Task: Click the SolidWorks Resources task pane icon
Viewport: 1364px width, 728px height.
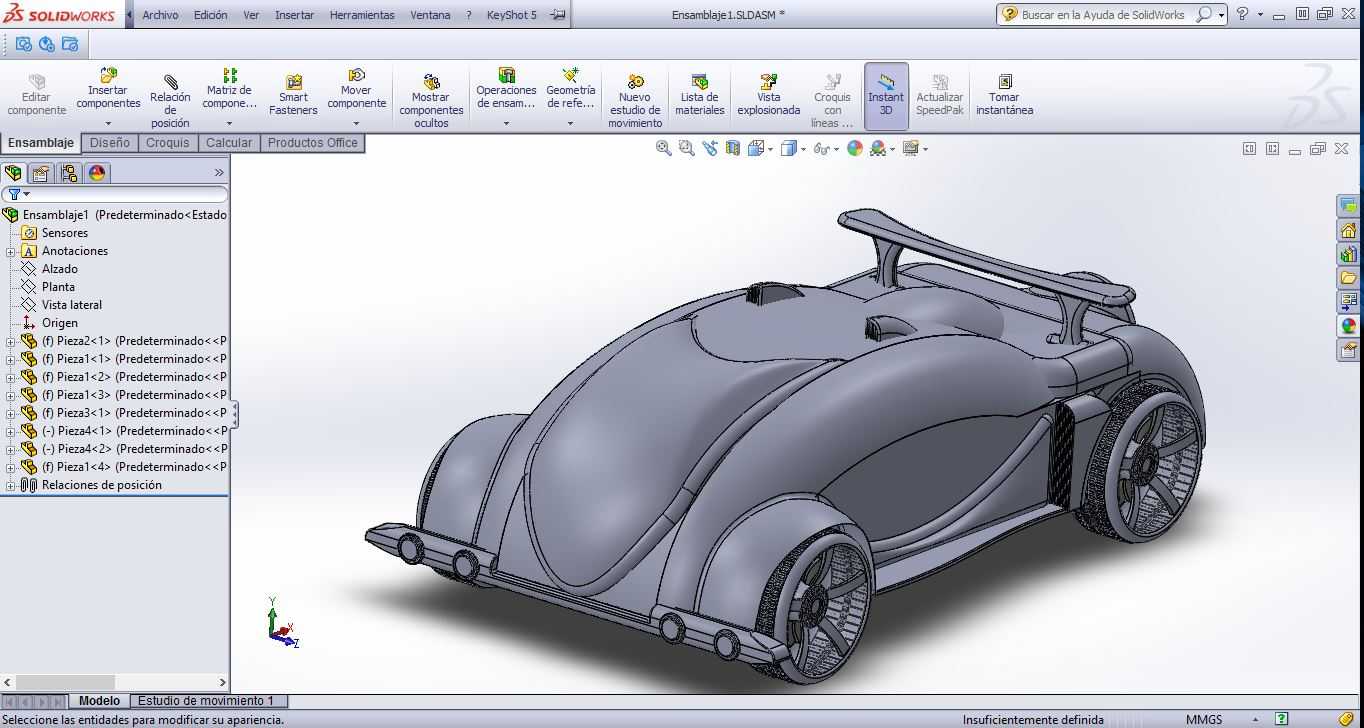Action: 1348,230
